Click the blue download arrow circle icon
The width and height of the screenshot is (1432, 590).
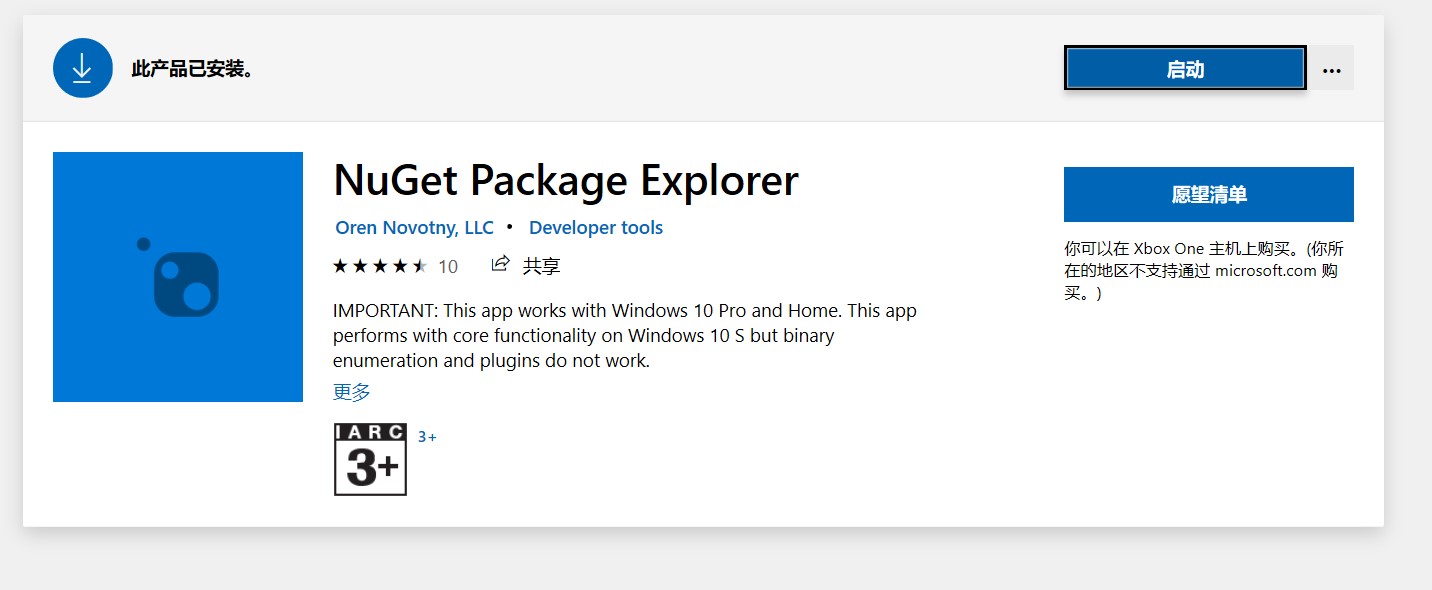tap(82, 68)
